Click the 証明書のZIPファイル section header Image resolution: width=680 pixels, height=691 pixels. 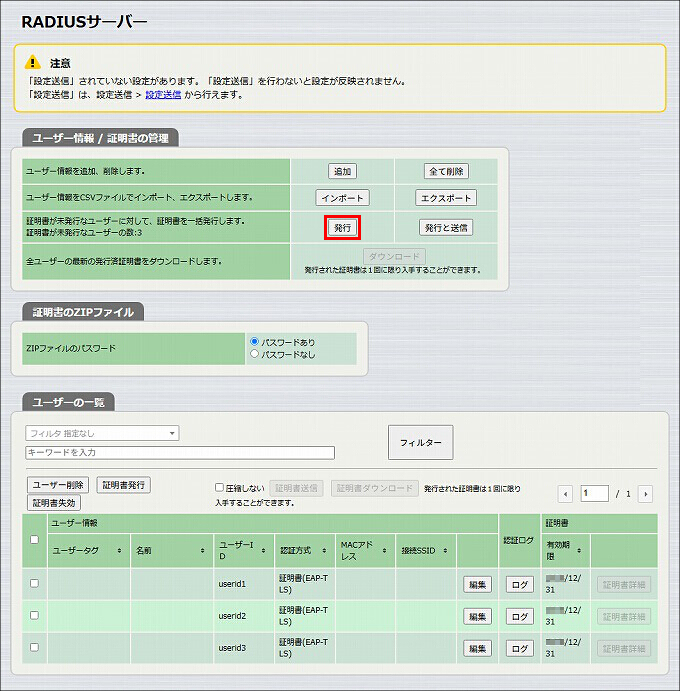pos(83,312)
